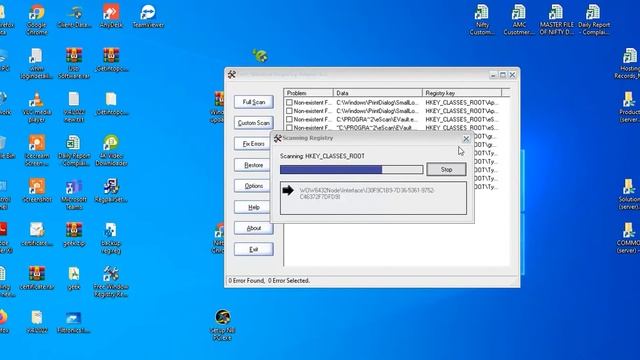Click the black arrow in scan dialog
The image size is (640, 360).
click(x=288, y=190)
